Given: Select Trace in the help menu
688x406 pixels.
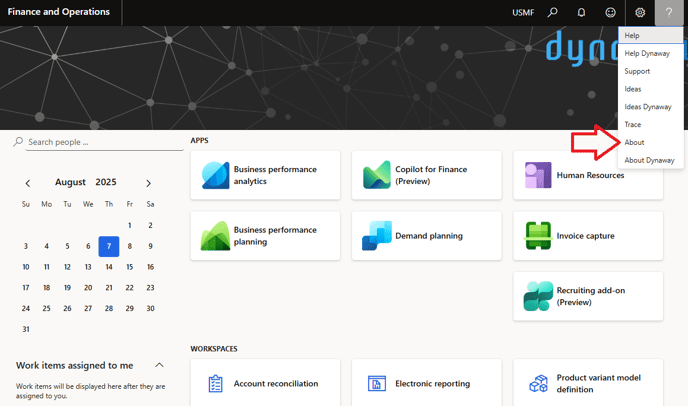Looking at the screenshot, I should pyautogui.click(x=651, y=125).
